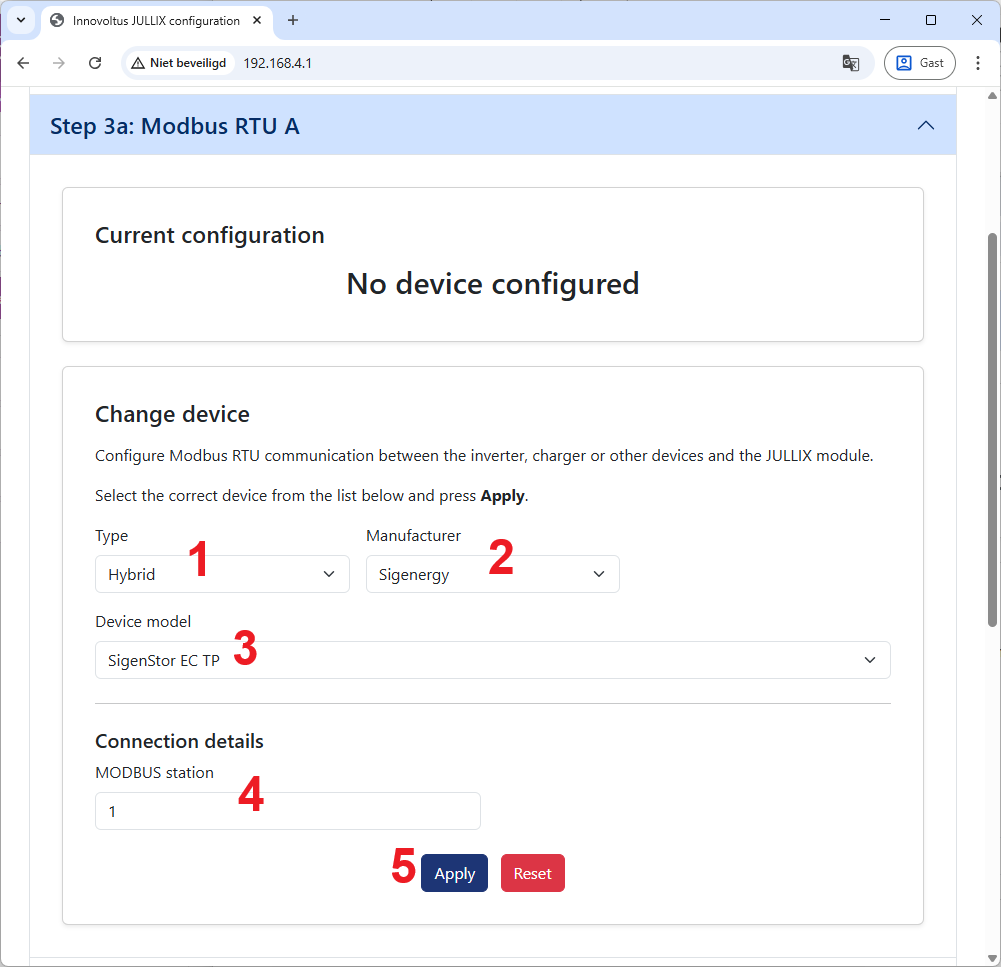This screenshot has width=1001, height=967.
Task: Click the browser forward arrow
Action: (59, 63)
